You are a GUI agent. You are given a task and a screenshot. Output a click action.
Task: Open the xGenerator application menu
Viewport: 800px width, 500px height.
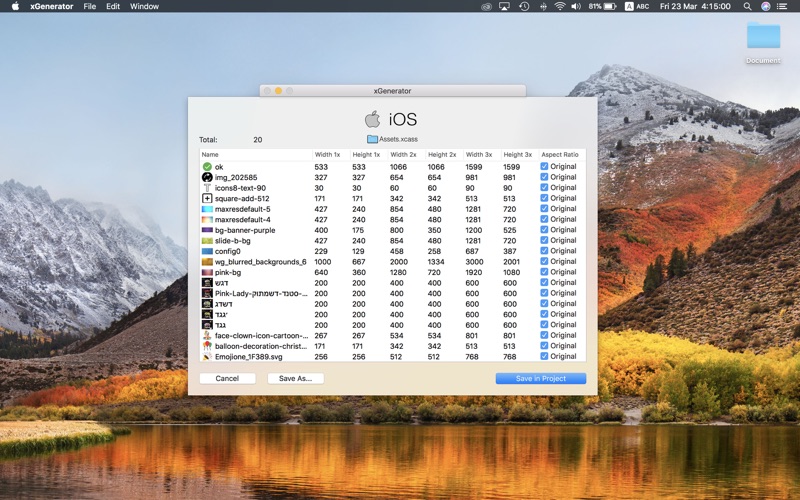(x=52, y=6)
